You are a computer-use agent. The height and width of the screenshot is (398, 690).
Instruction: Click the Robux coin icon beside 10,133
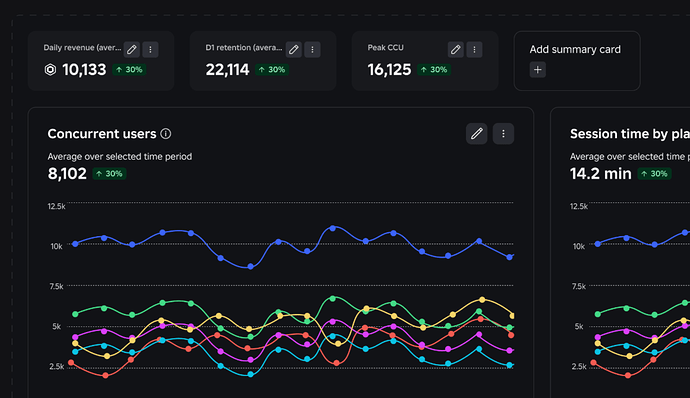pyautogui.click(x=51, y=70)
